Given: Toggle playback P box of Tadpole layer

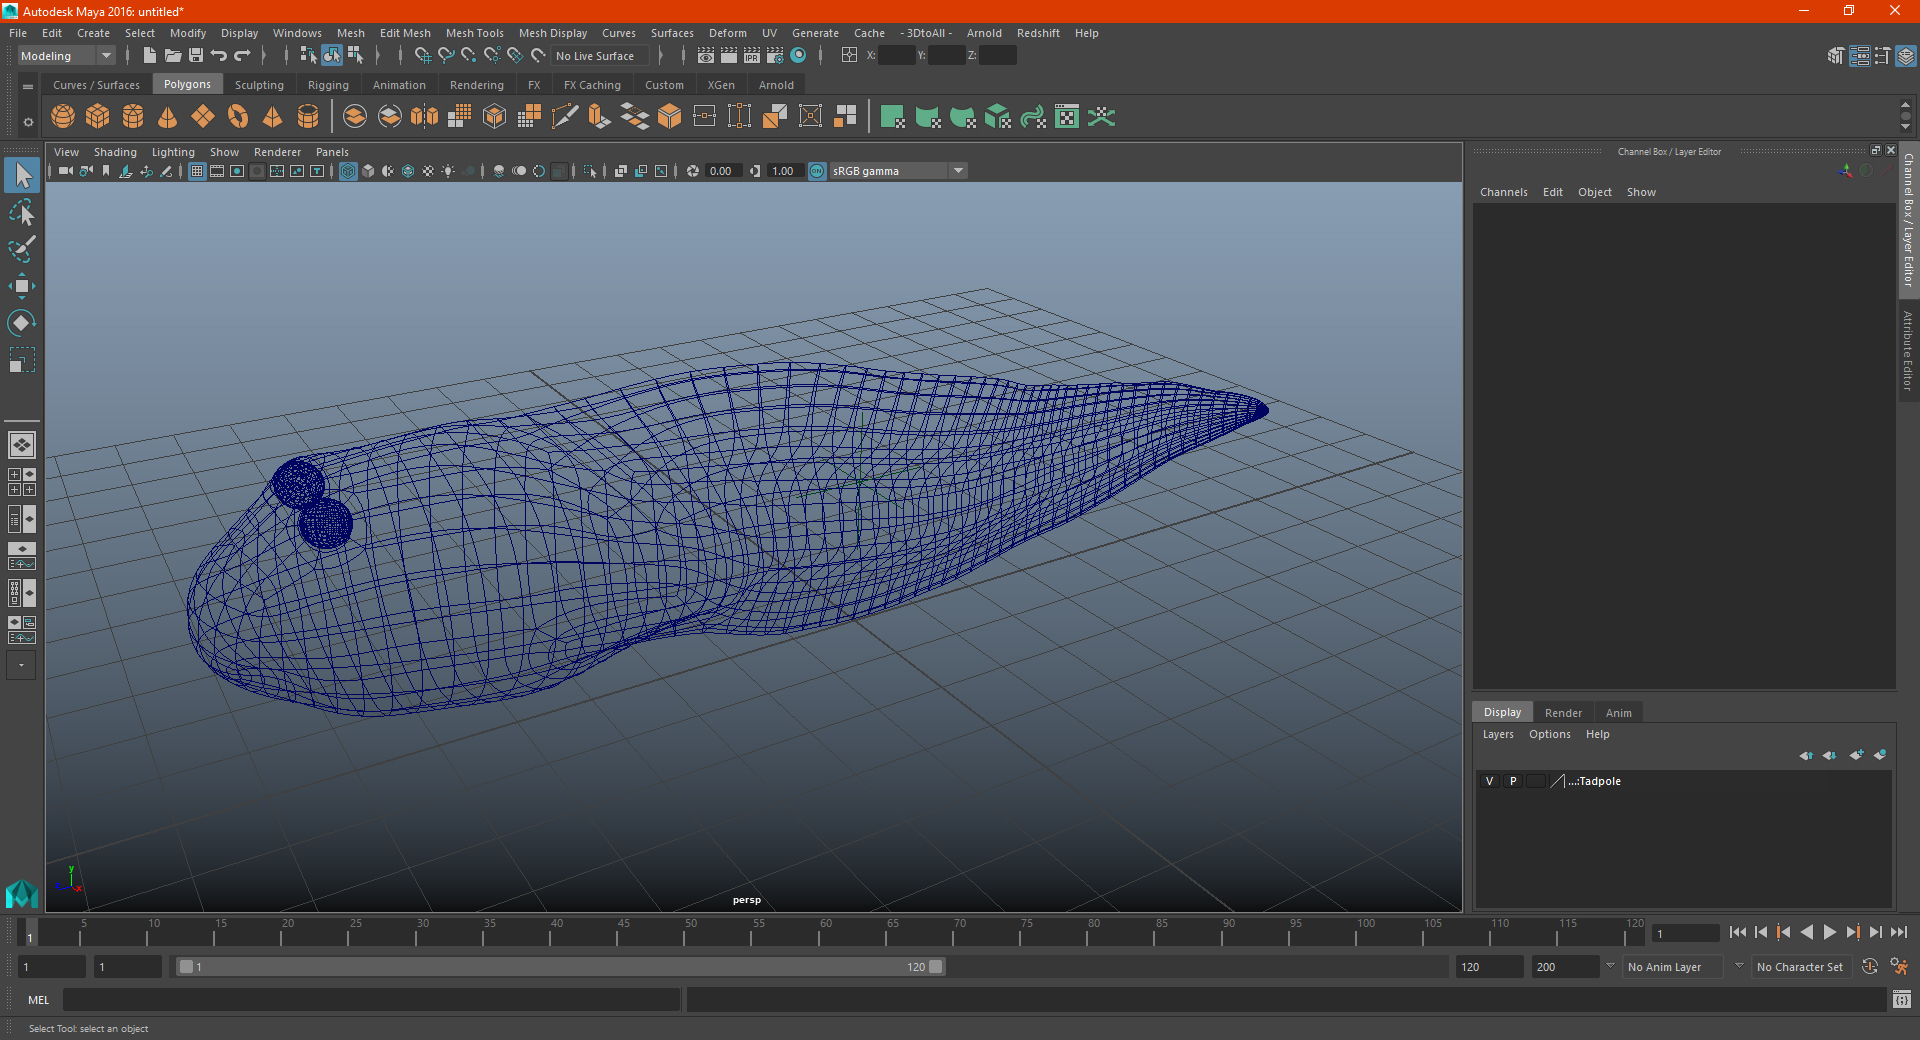Looking at the screenshot, I should tap(1513, 781).
